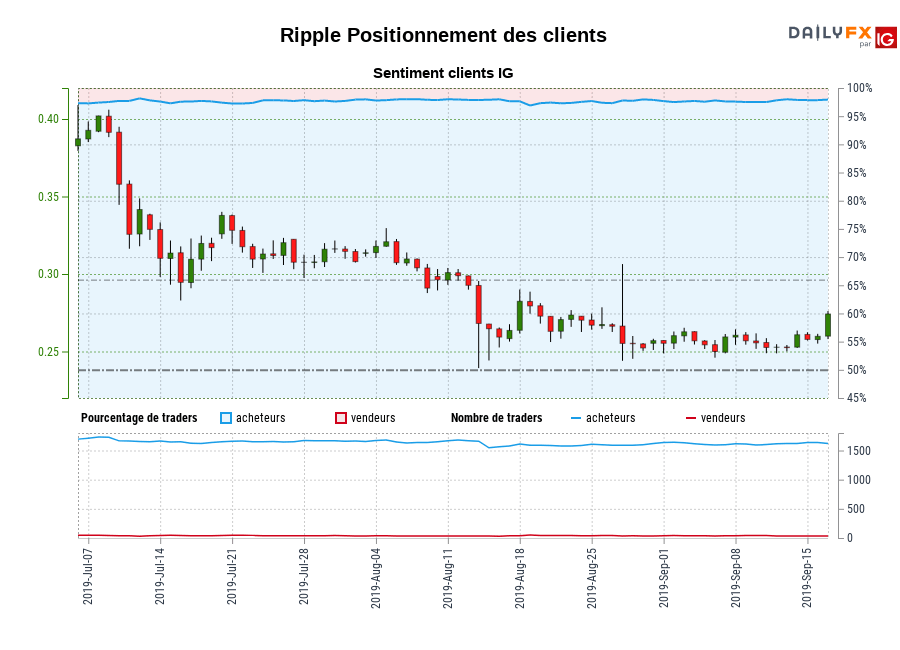Click the 80% sentiment axis label
The height and width of the screenshot is (650, 900).
(x=857, y=201)
